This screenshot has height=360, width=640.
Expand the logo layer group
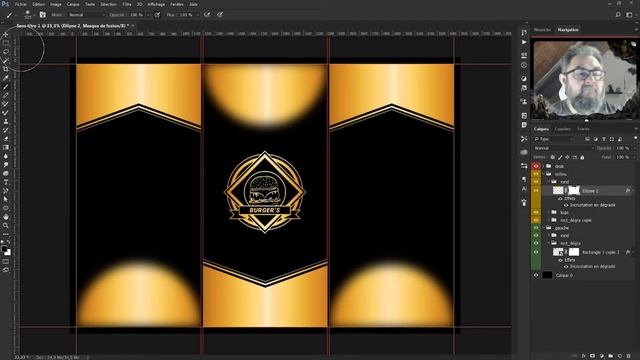549,212
